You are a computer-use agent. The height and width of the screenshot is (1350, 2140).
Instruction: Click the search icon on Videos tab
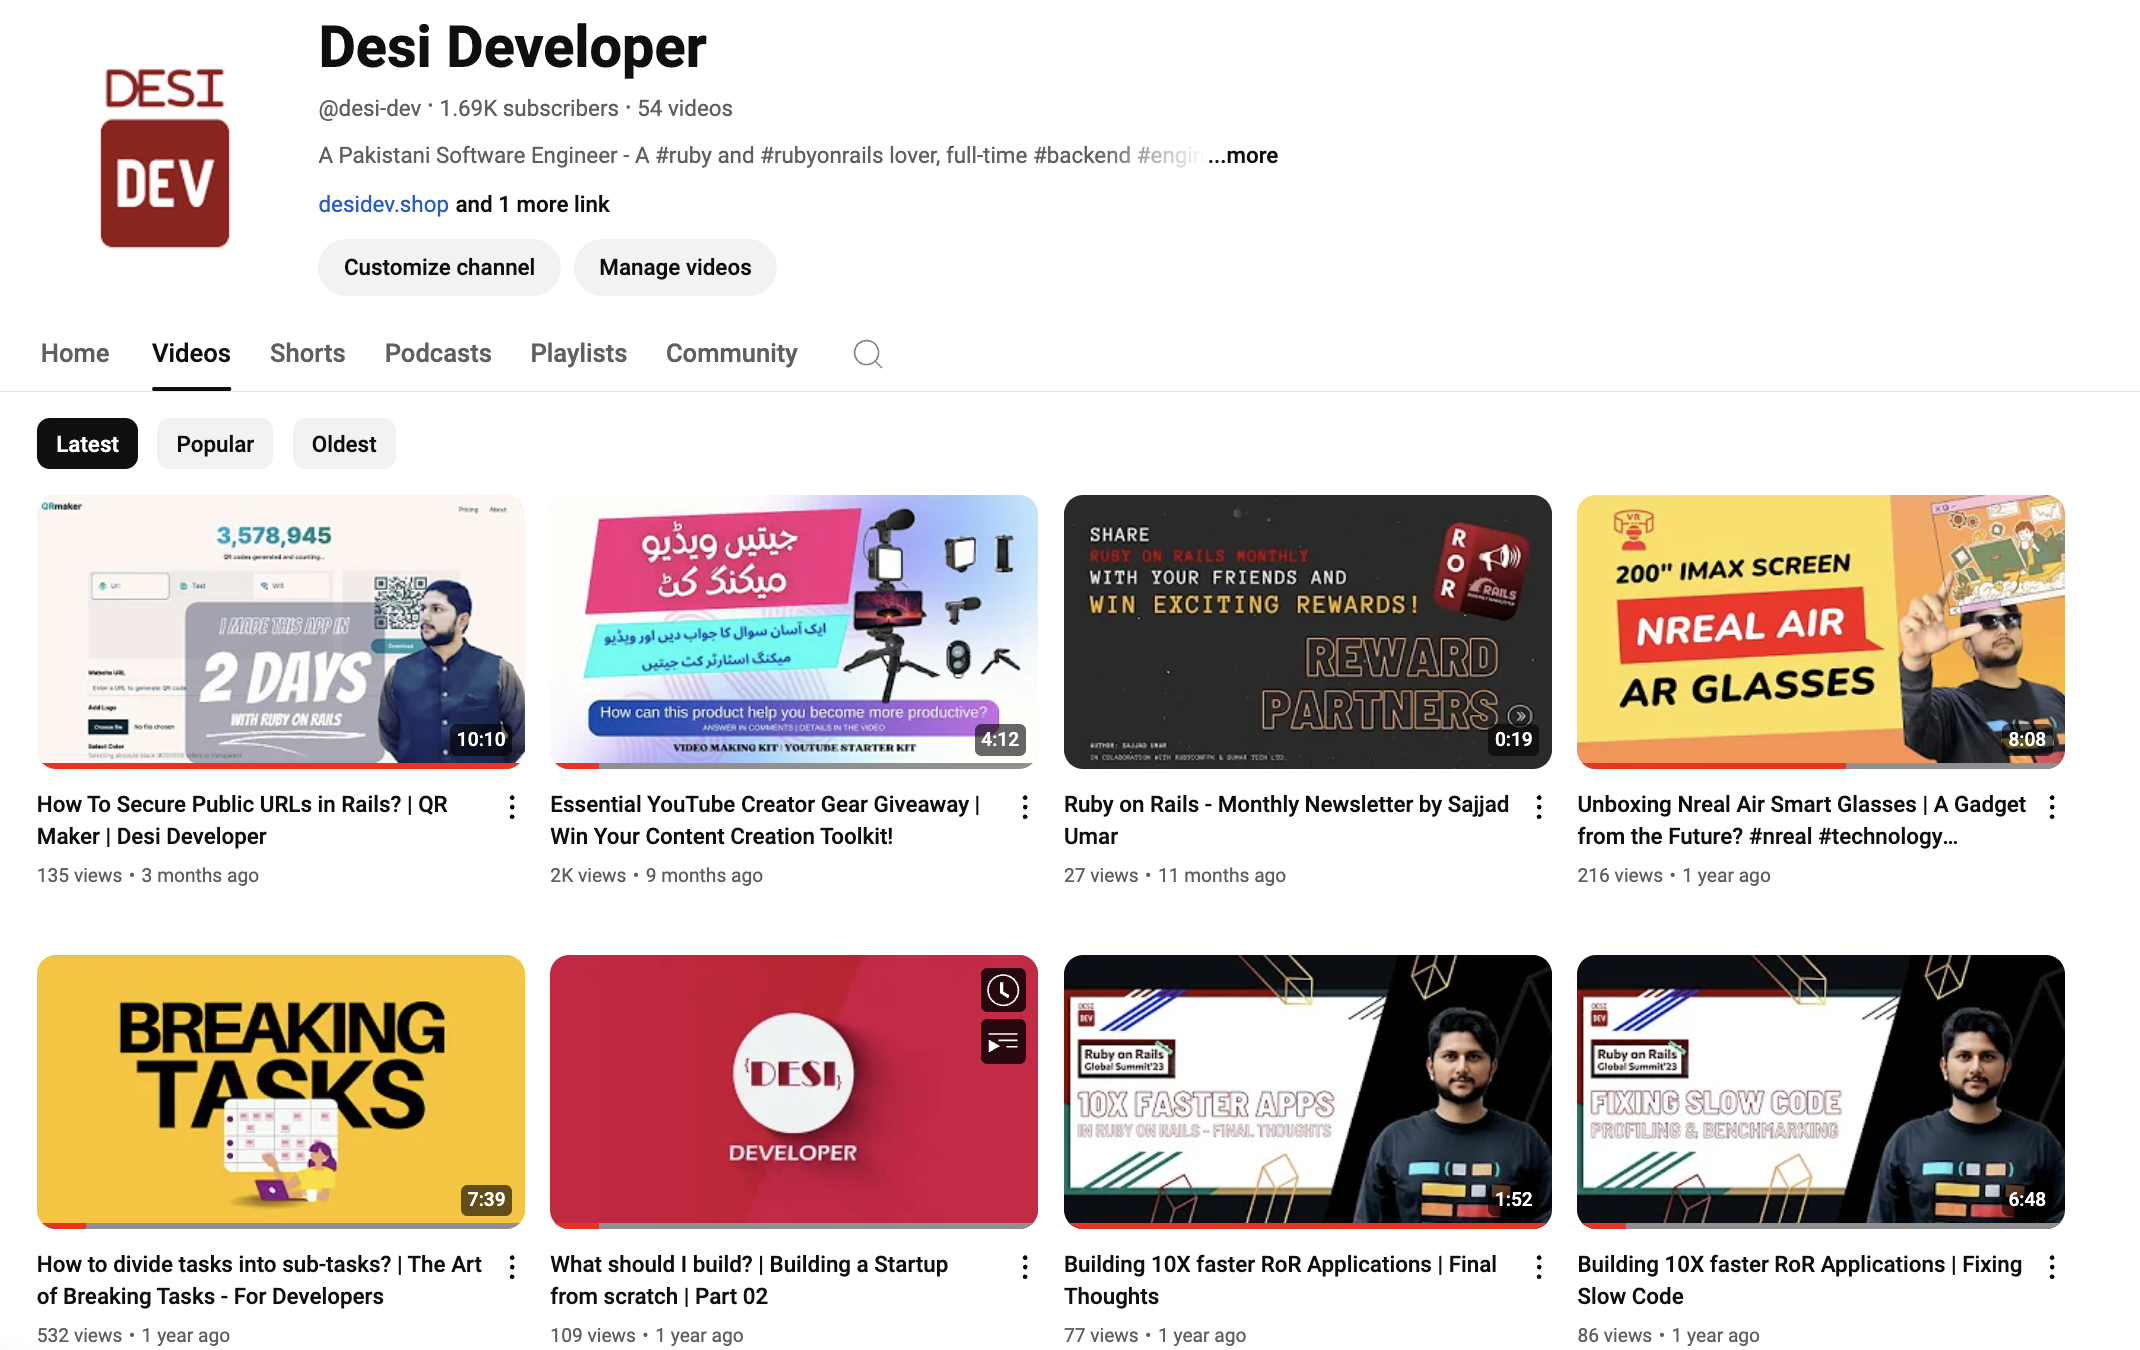tap(868, 353)
